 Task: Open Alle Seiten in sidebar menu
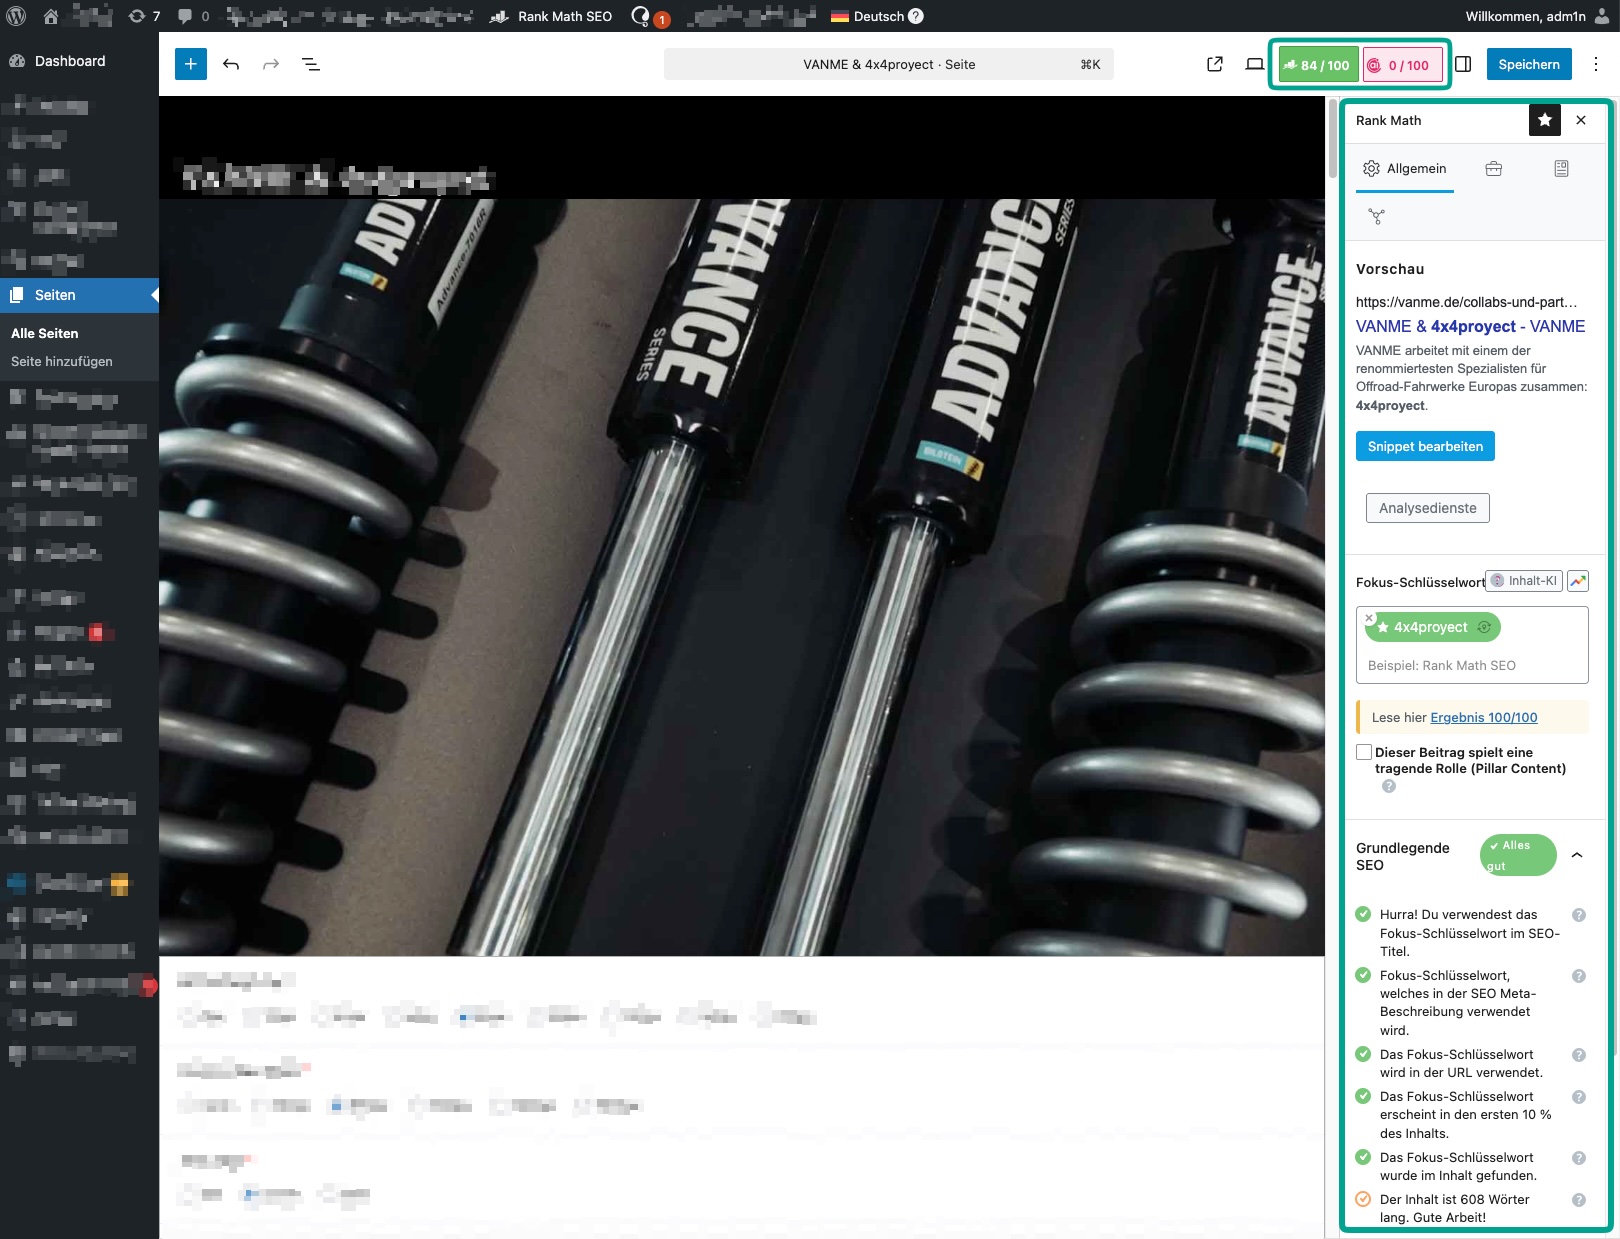pos(45,333)
